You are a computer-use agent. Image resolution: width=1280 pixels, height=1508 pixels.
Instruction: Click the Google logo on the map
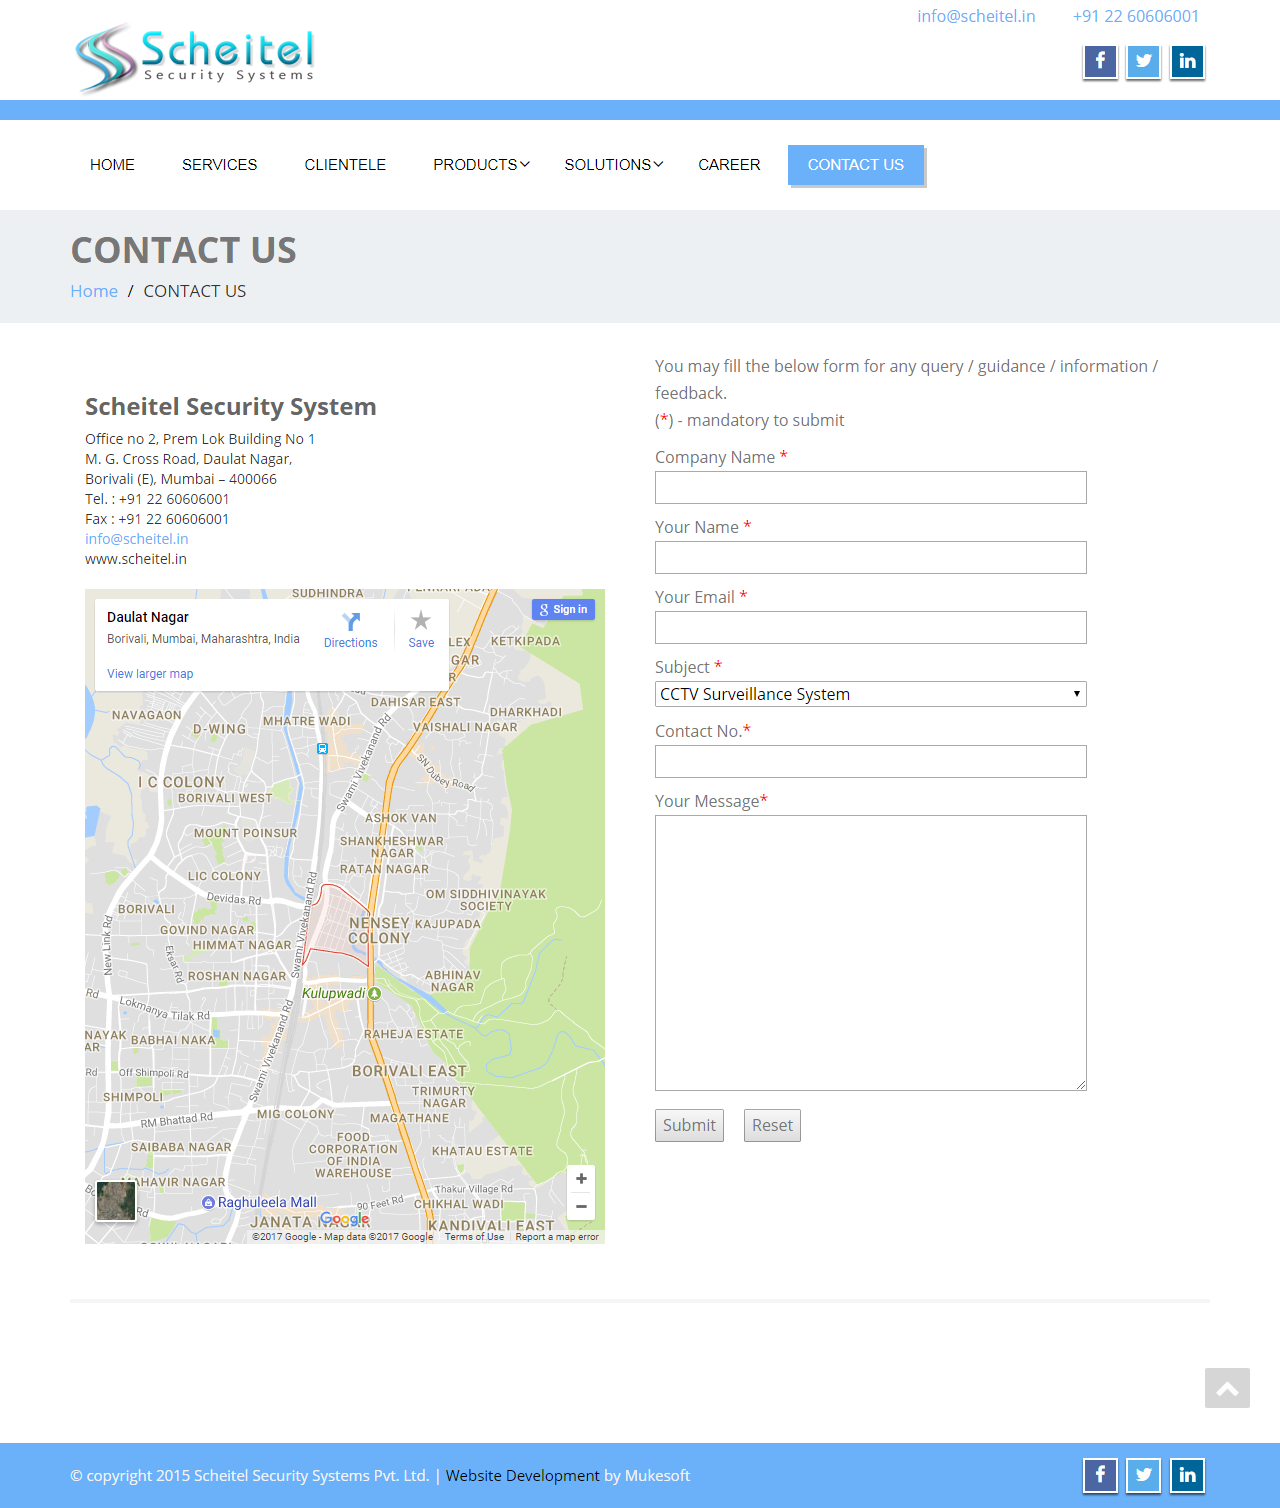345,1219
